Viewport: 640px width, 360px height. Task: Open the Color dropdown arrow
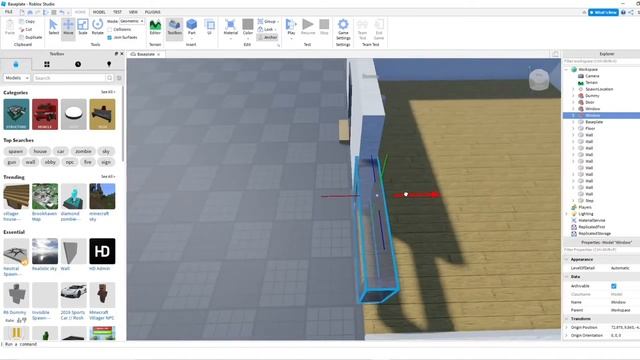point(248,39)
